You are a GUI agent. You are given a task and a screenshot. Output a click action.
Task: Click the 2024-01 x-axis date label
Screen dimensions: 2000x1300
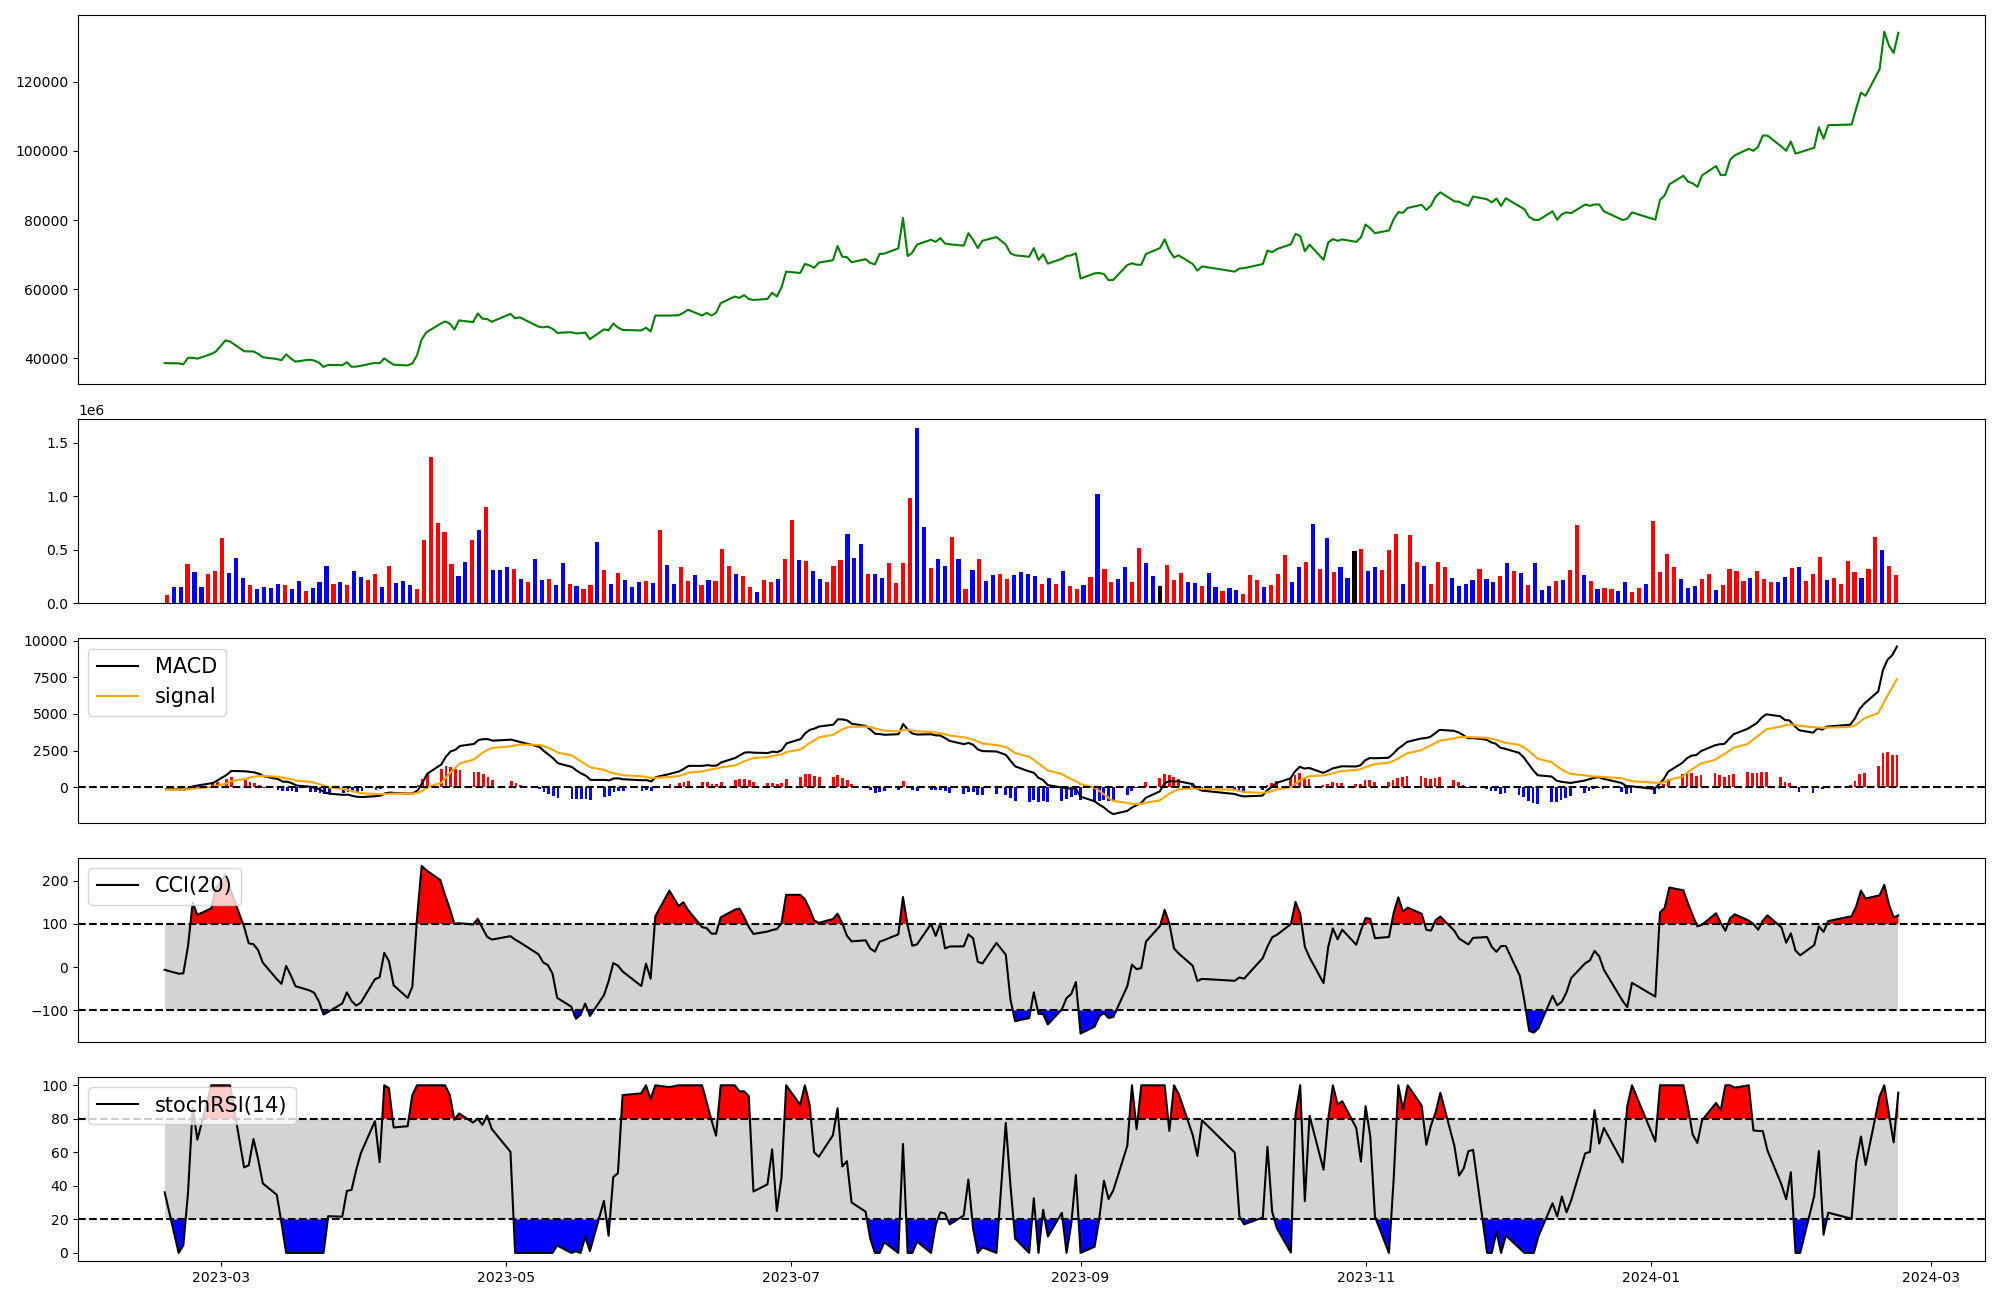point(1650,1277)
